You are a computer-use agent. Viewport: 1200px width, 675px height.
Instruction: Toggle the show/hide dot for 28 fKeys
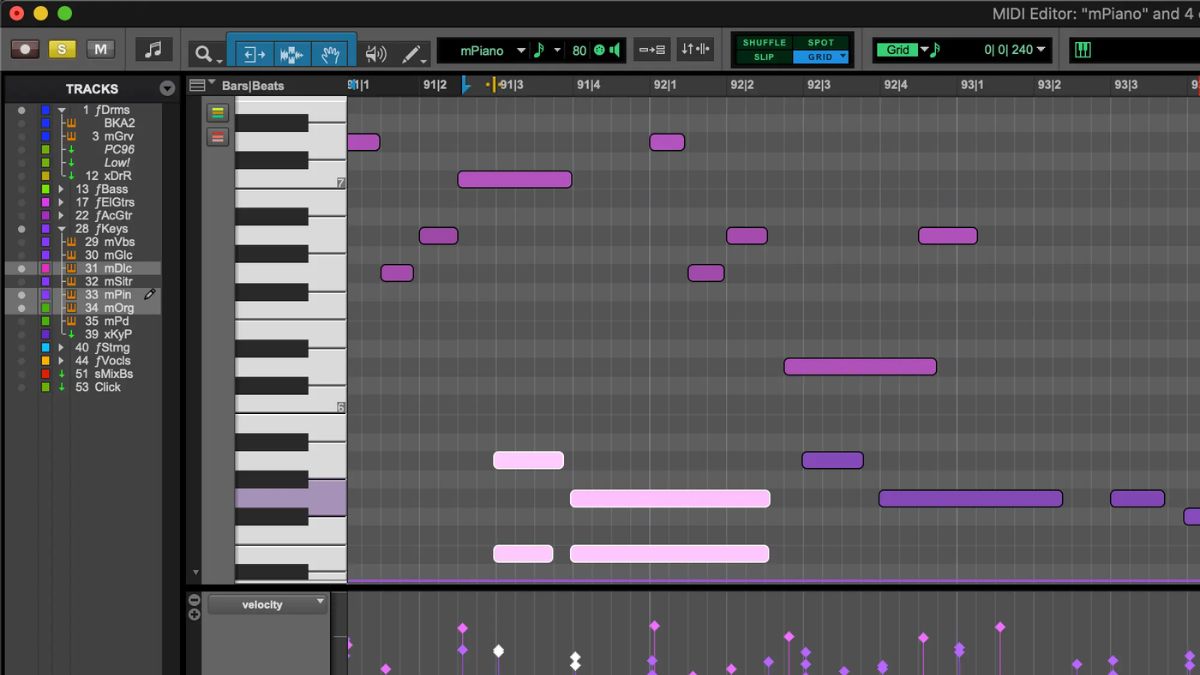tap(21, 229)
